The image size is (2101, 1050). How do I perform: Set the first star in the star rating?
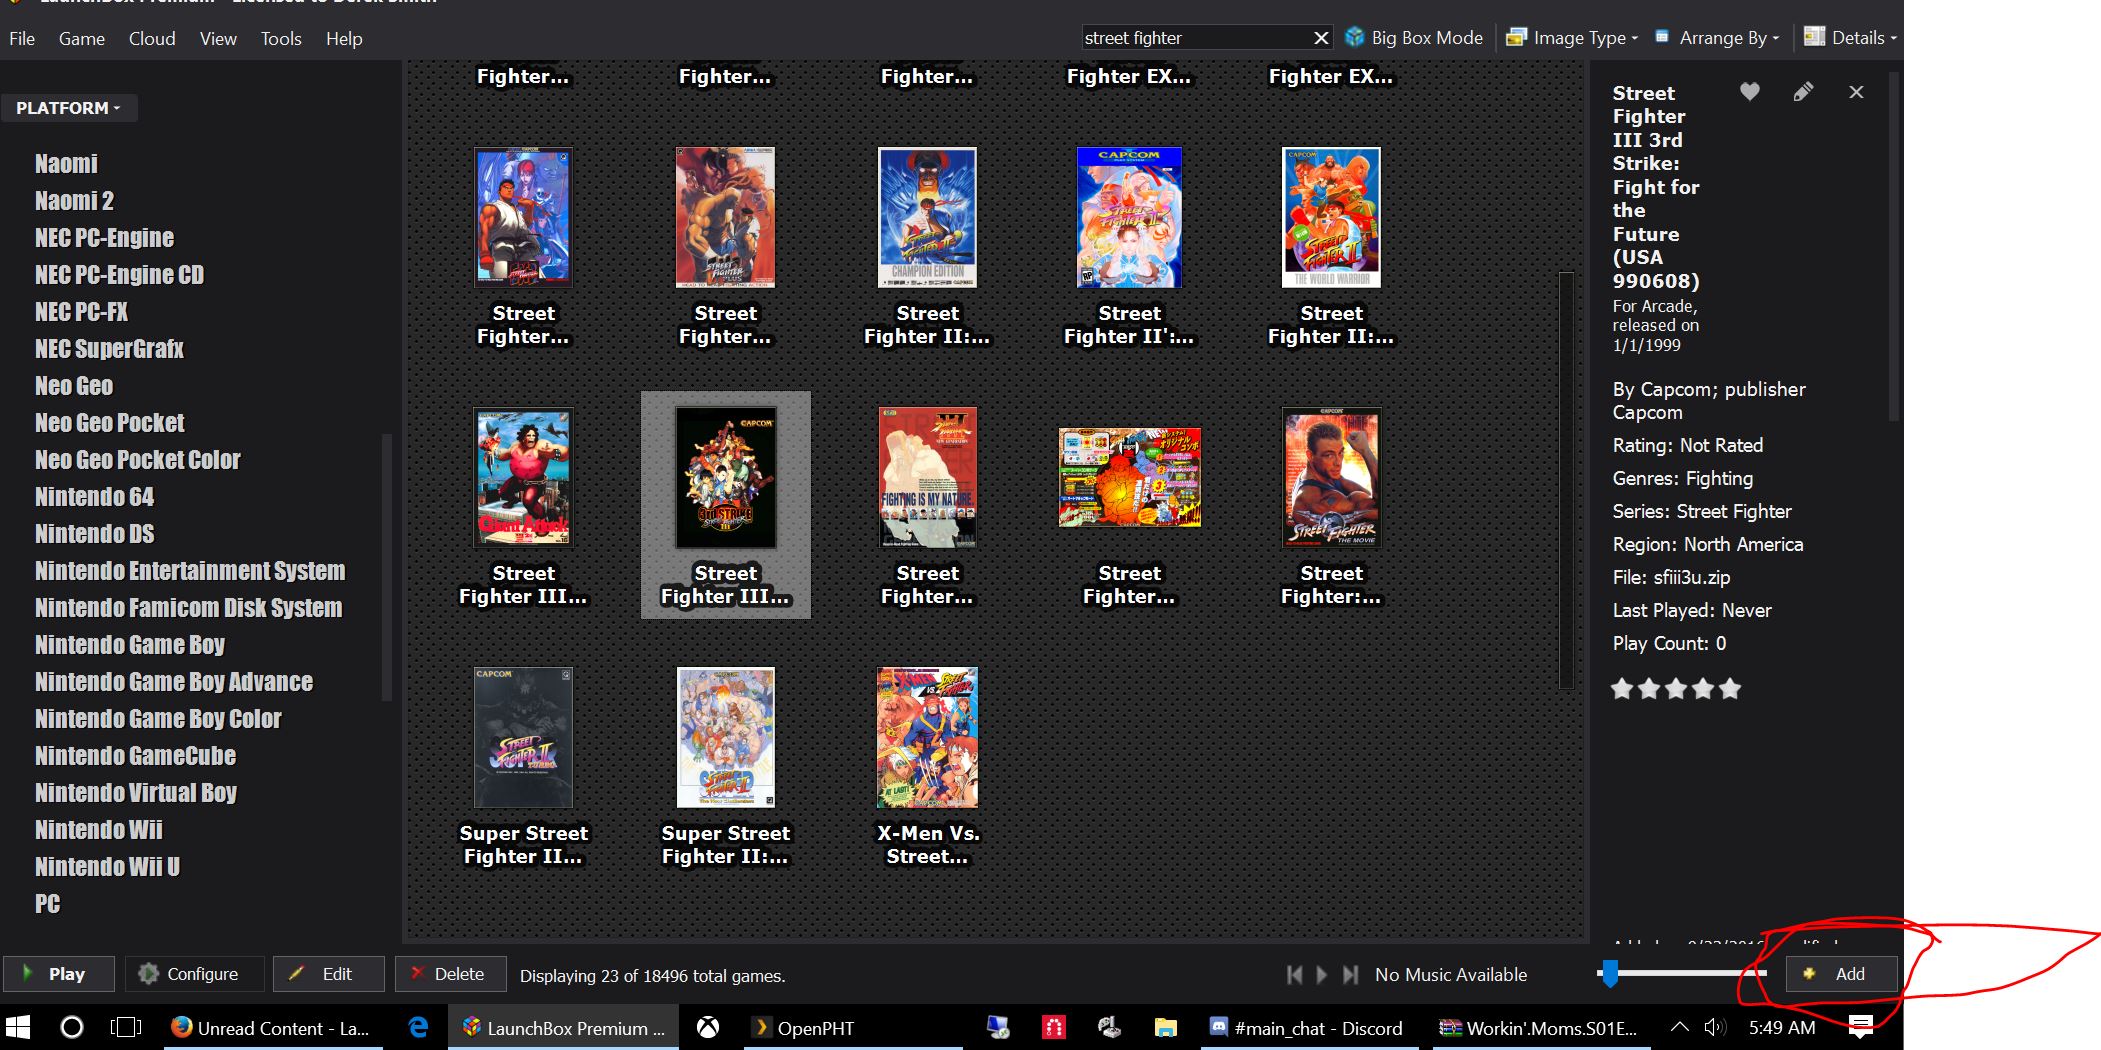pos(1622,689)
